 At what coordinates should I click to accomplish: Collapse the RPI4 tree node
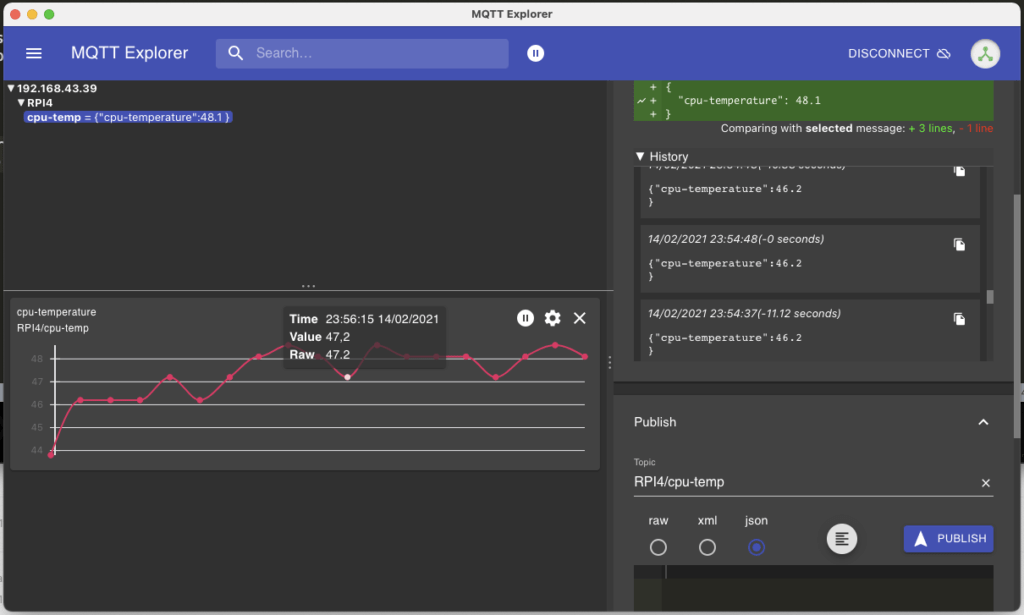click(21, 102)
